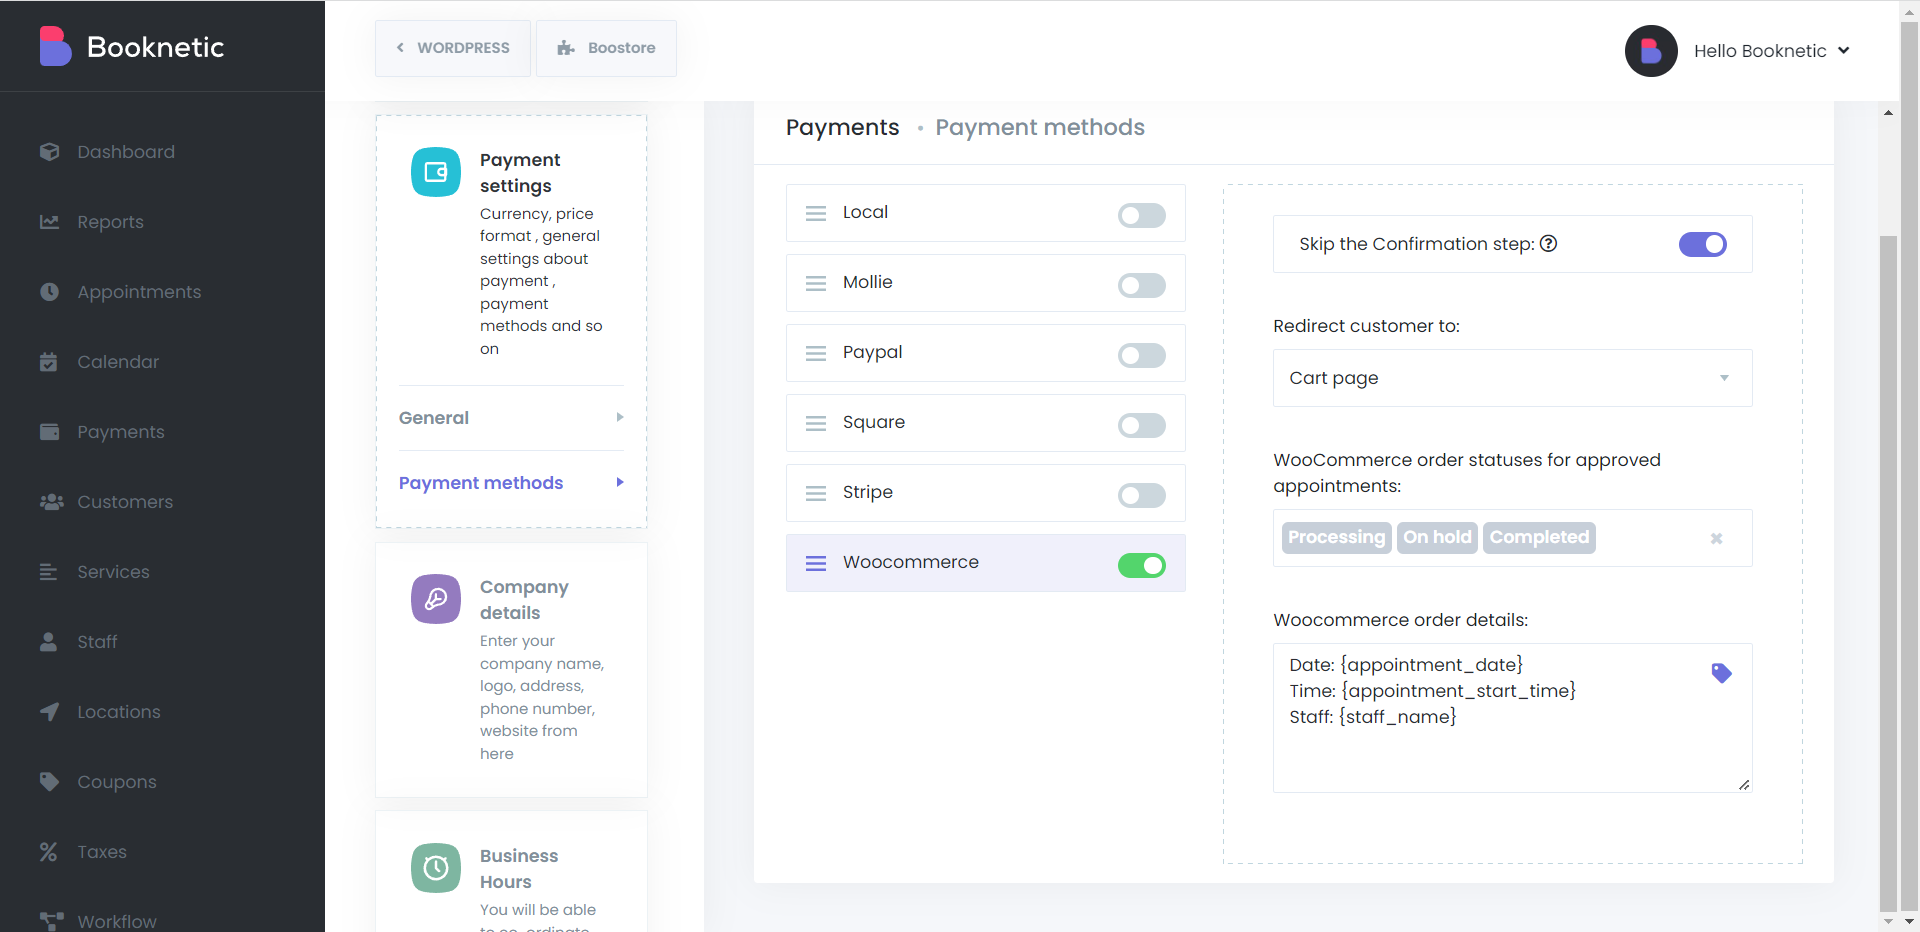Open Hello Booknetic user dropdown
Screen dimensions: 1920x932
[1772, 51]
